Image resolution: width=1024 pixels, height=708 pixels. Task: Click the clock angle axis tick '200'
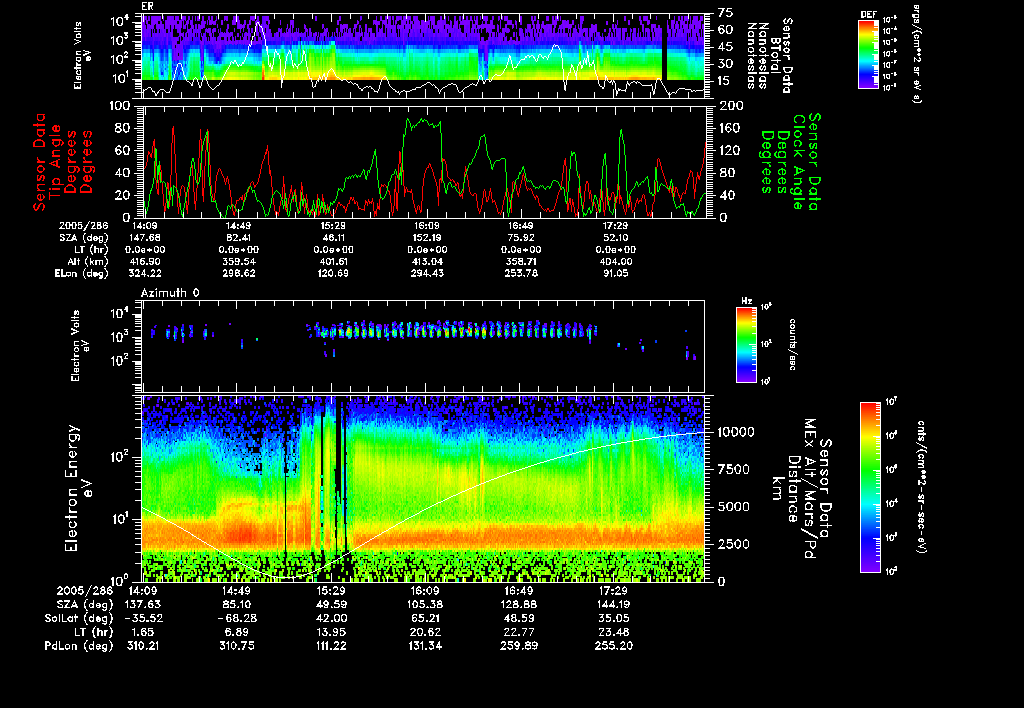click(x=731, y=106)
